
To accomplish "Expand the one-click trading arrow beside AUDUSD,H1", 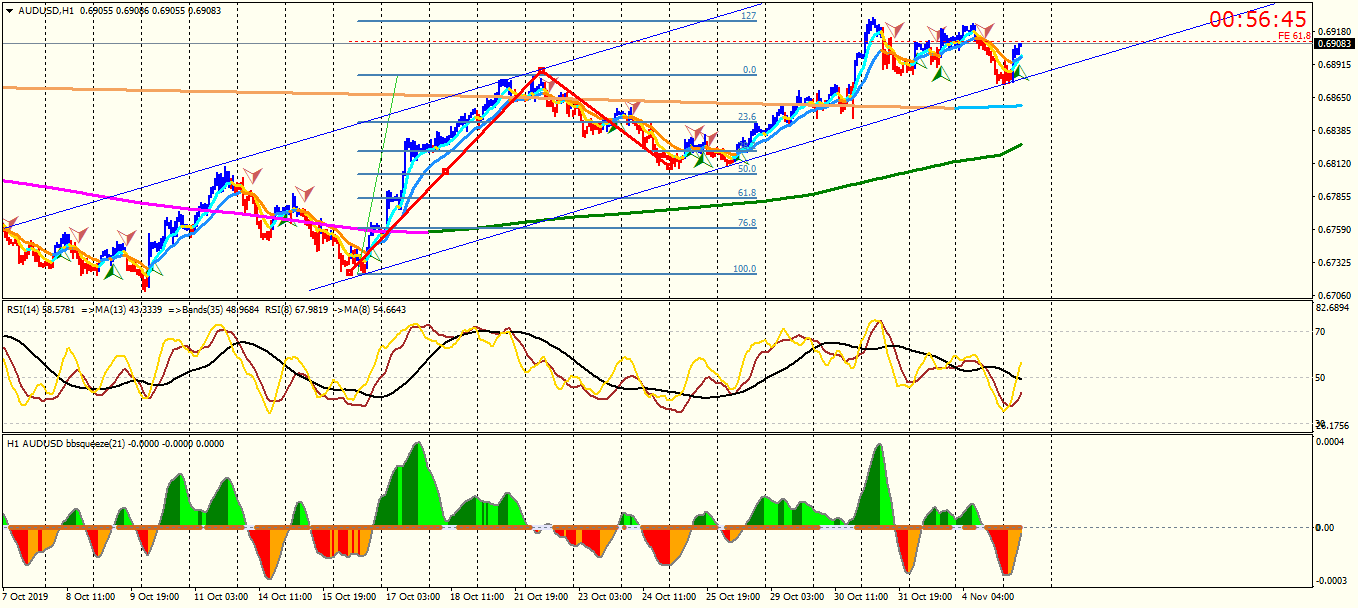I will click(9, 10).
